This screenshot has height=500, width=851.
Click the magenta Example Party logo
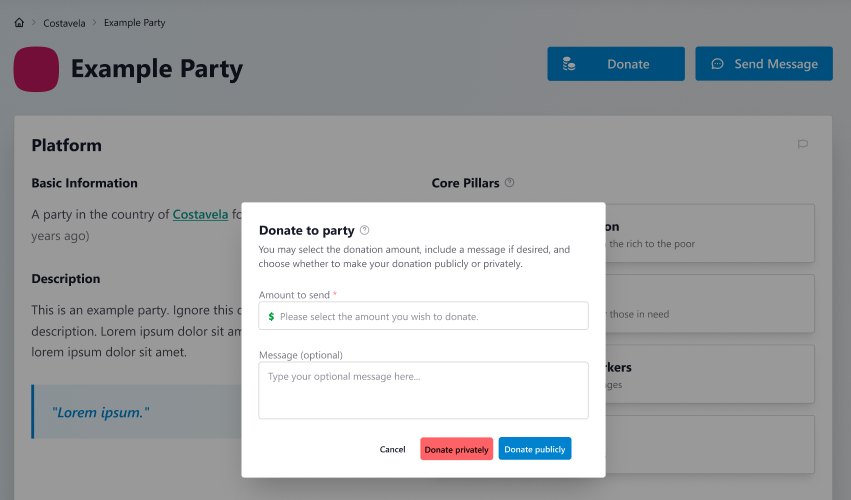click(x=36, y=69)
